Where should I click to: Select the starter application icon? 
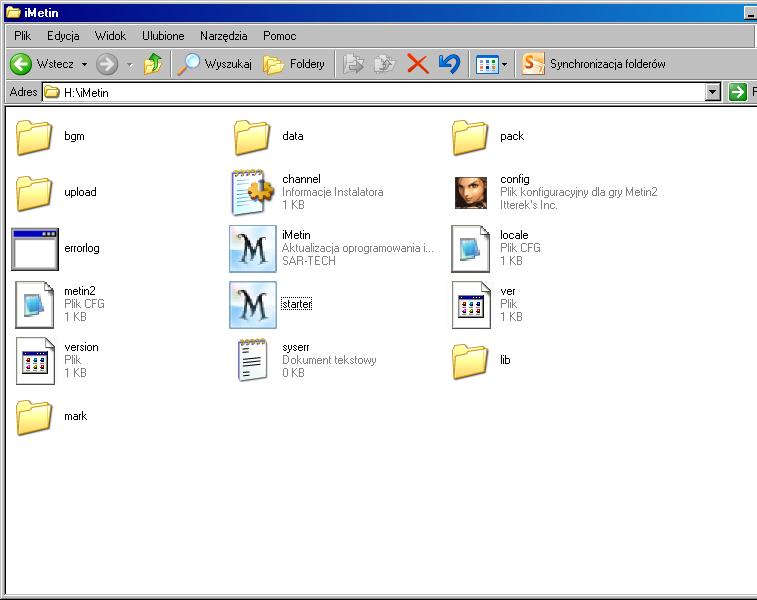[253, 305]
